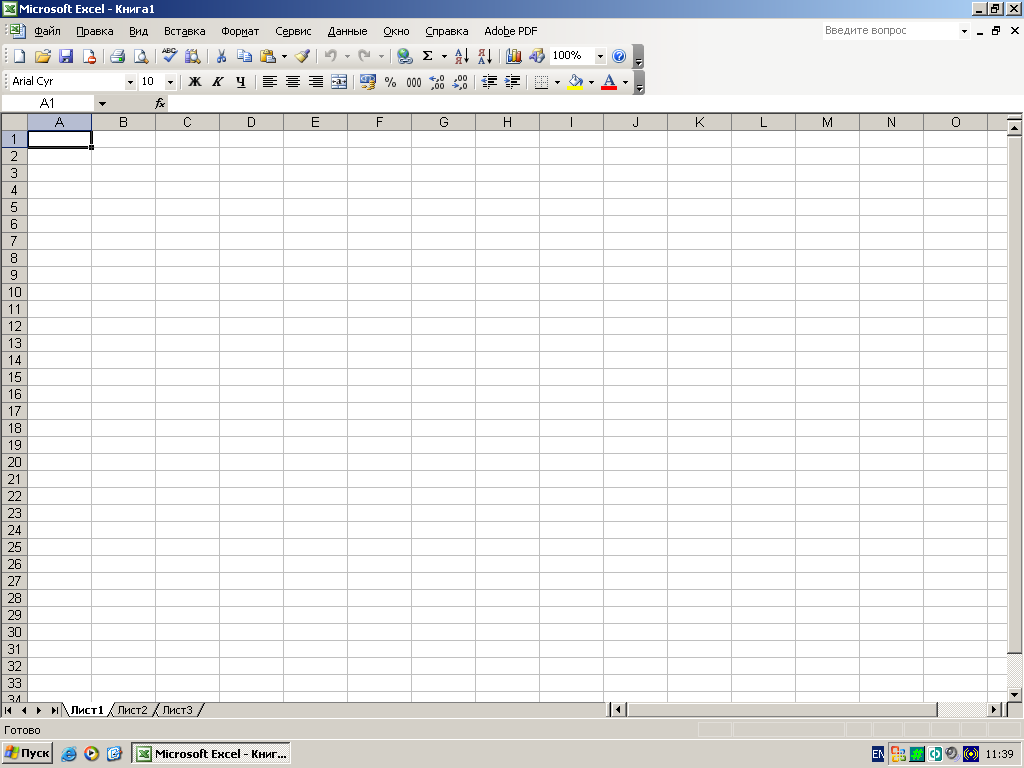Select the Format Painter brush
Screen dimensions: 1024x768
[302, 56]
